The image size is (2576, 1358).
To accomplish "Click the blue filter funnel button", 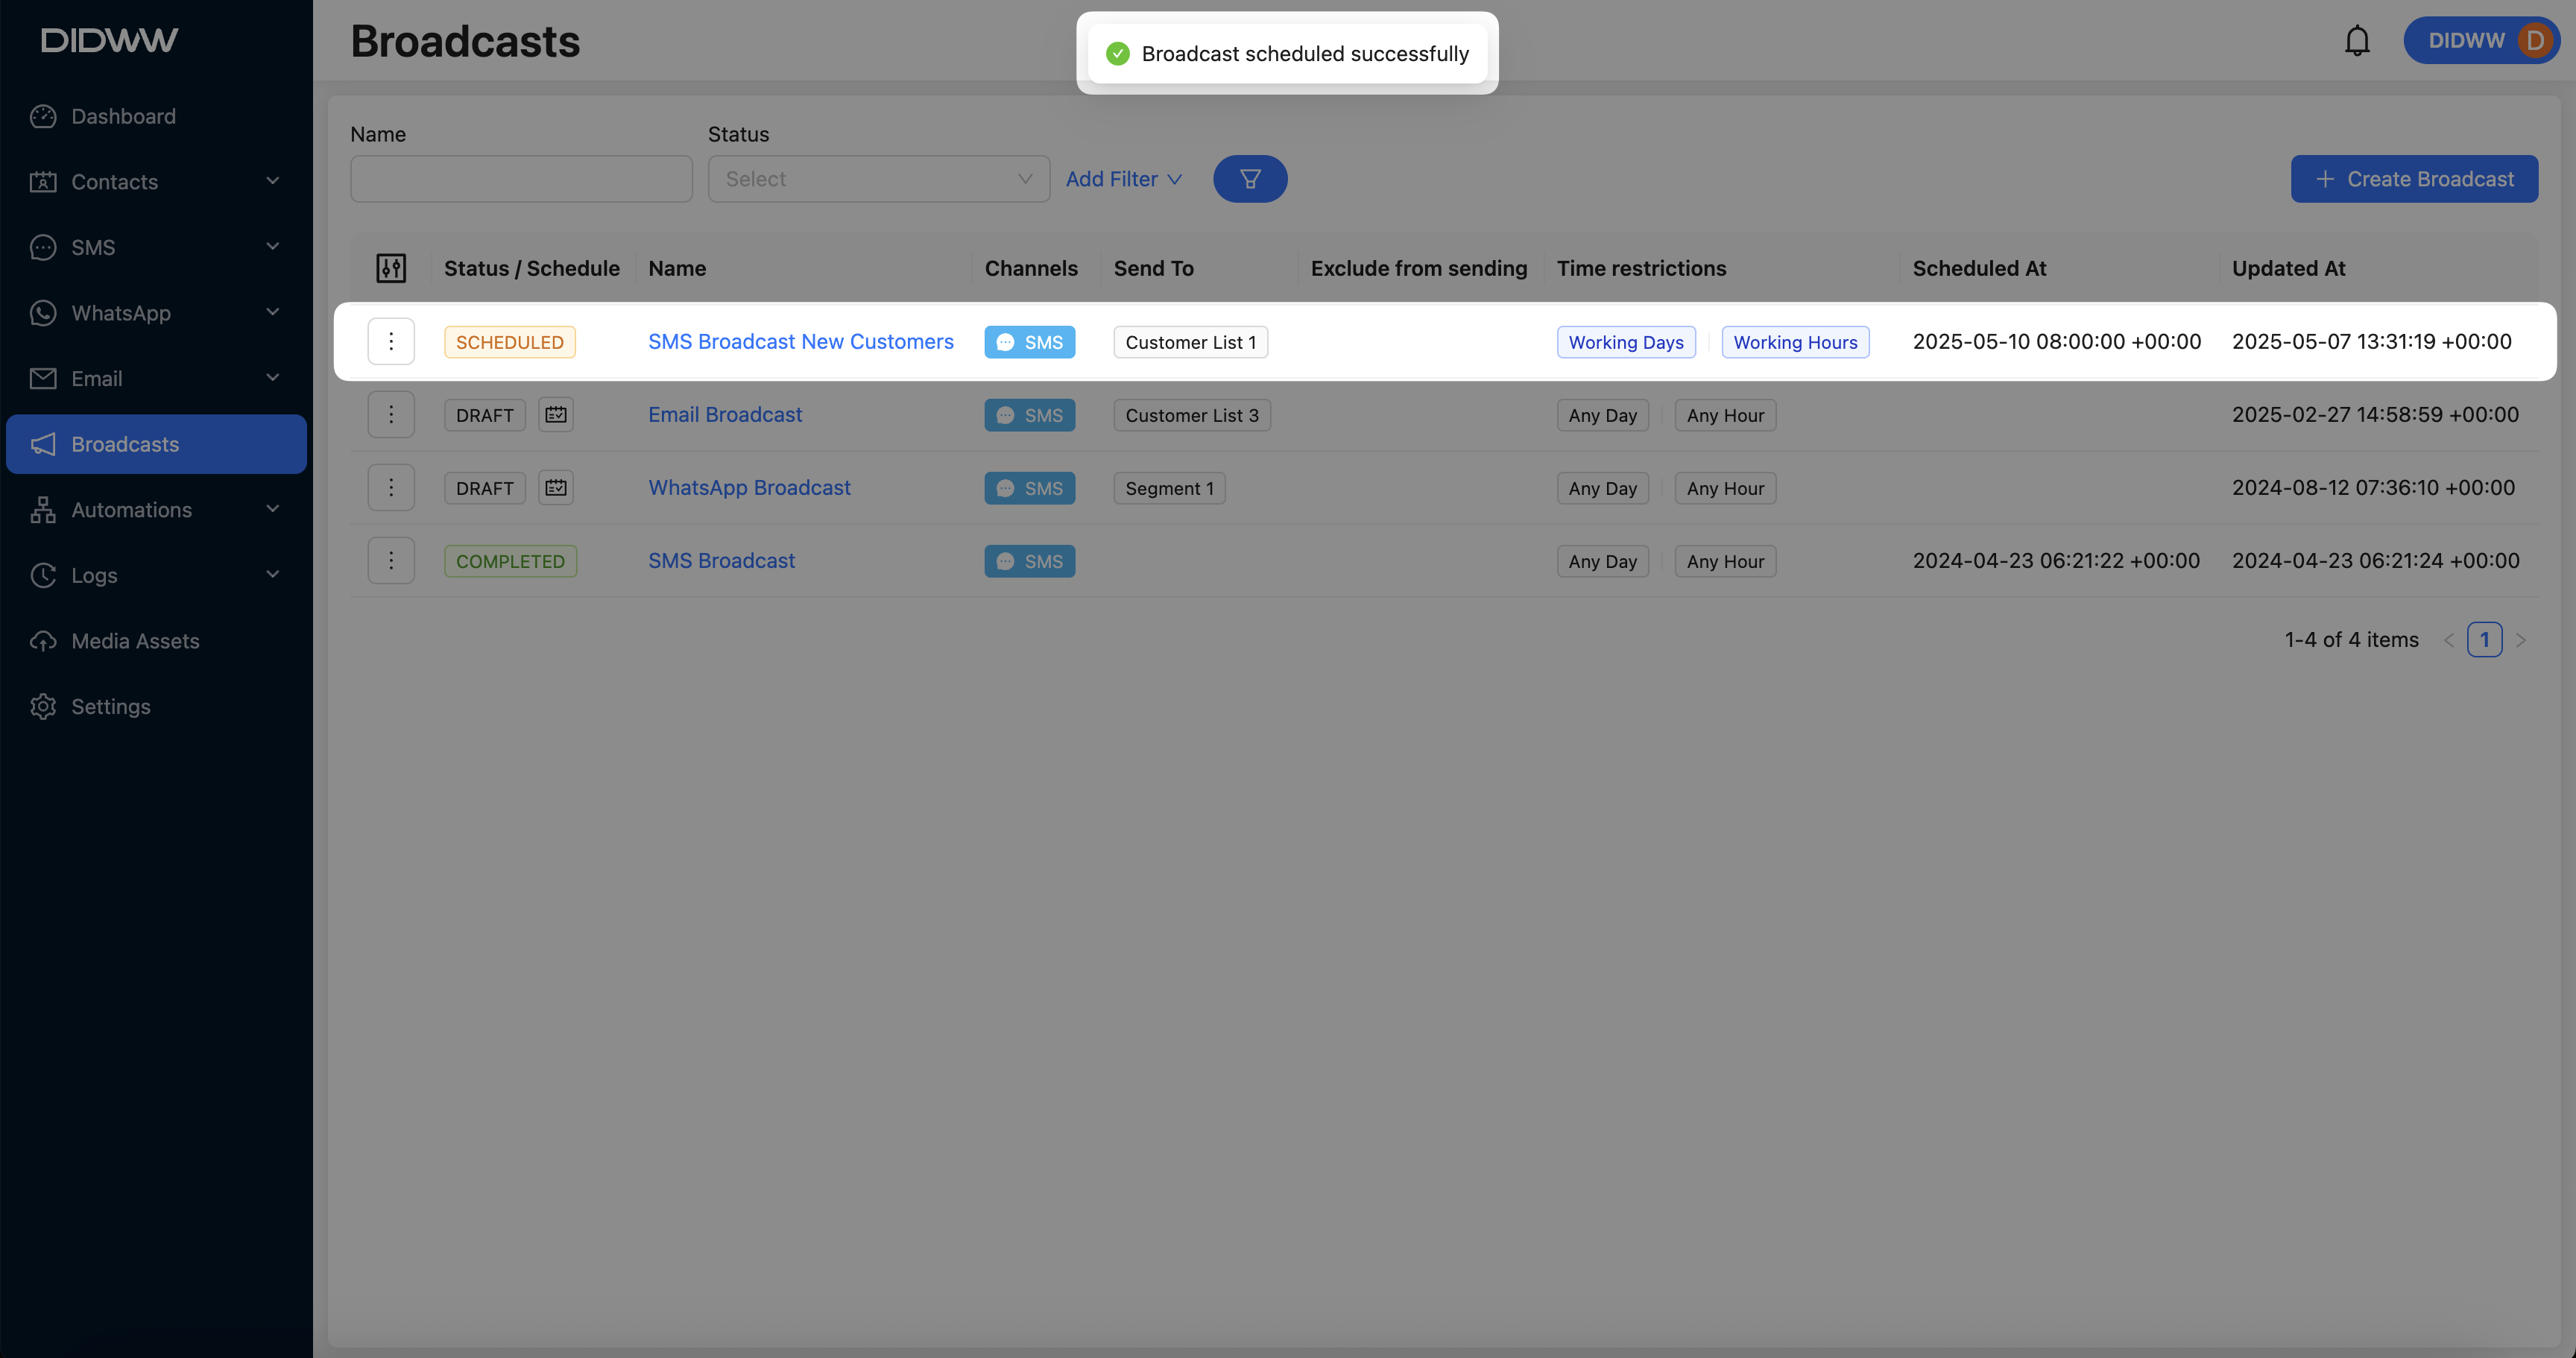I will coord(1249,179).
